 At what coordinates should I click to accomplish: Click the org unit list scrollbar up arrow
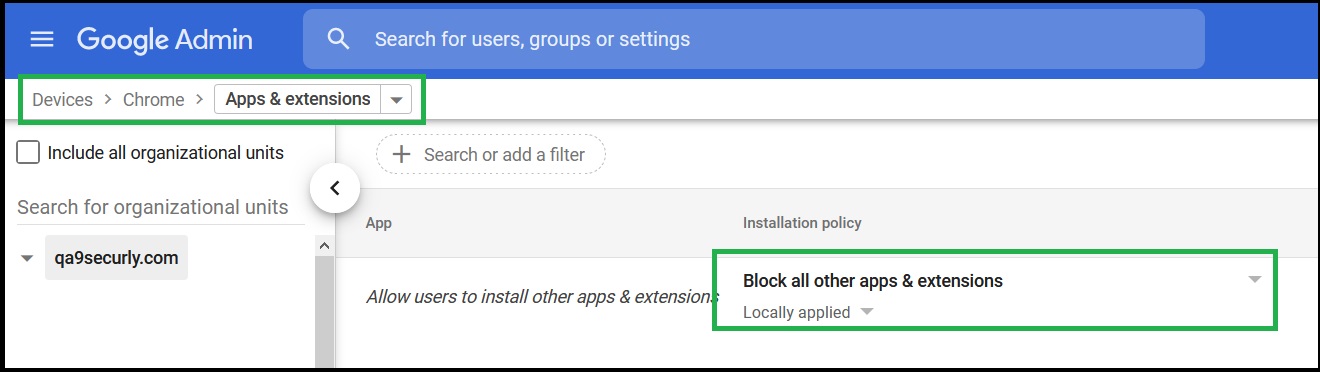point(324,245)
